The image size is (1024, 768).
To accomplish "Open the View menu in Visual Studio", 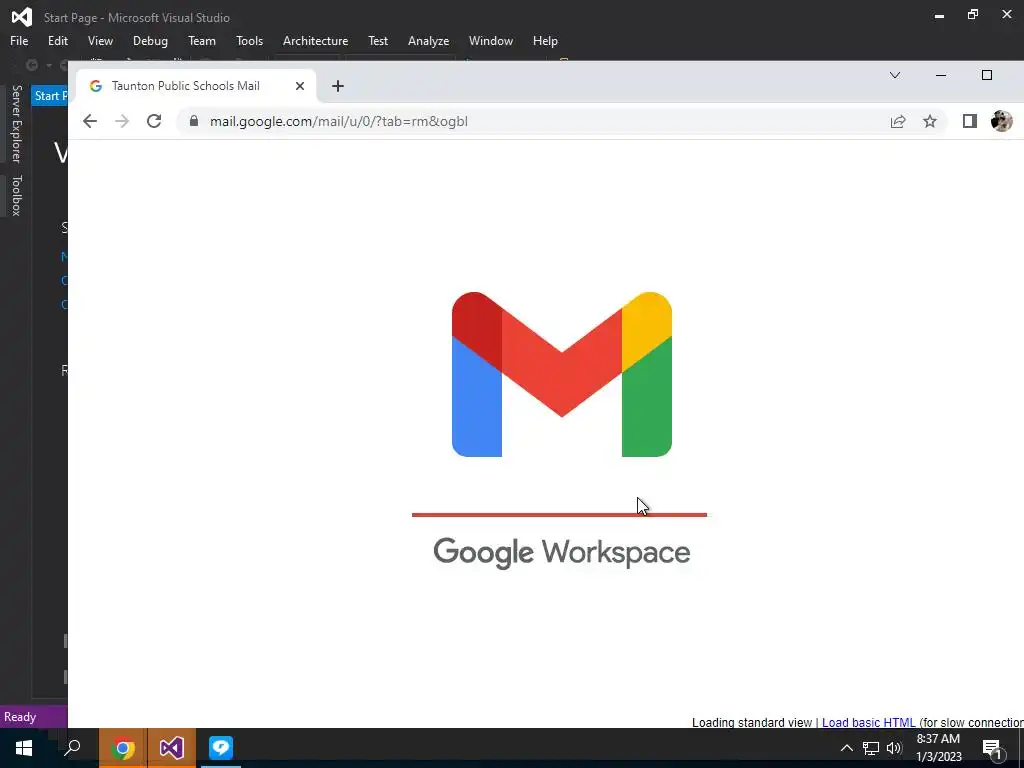I will coord(100,40).
